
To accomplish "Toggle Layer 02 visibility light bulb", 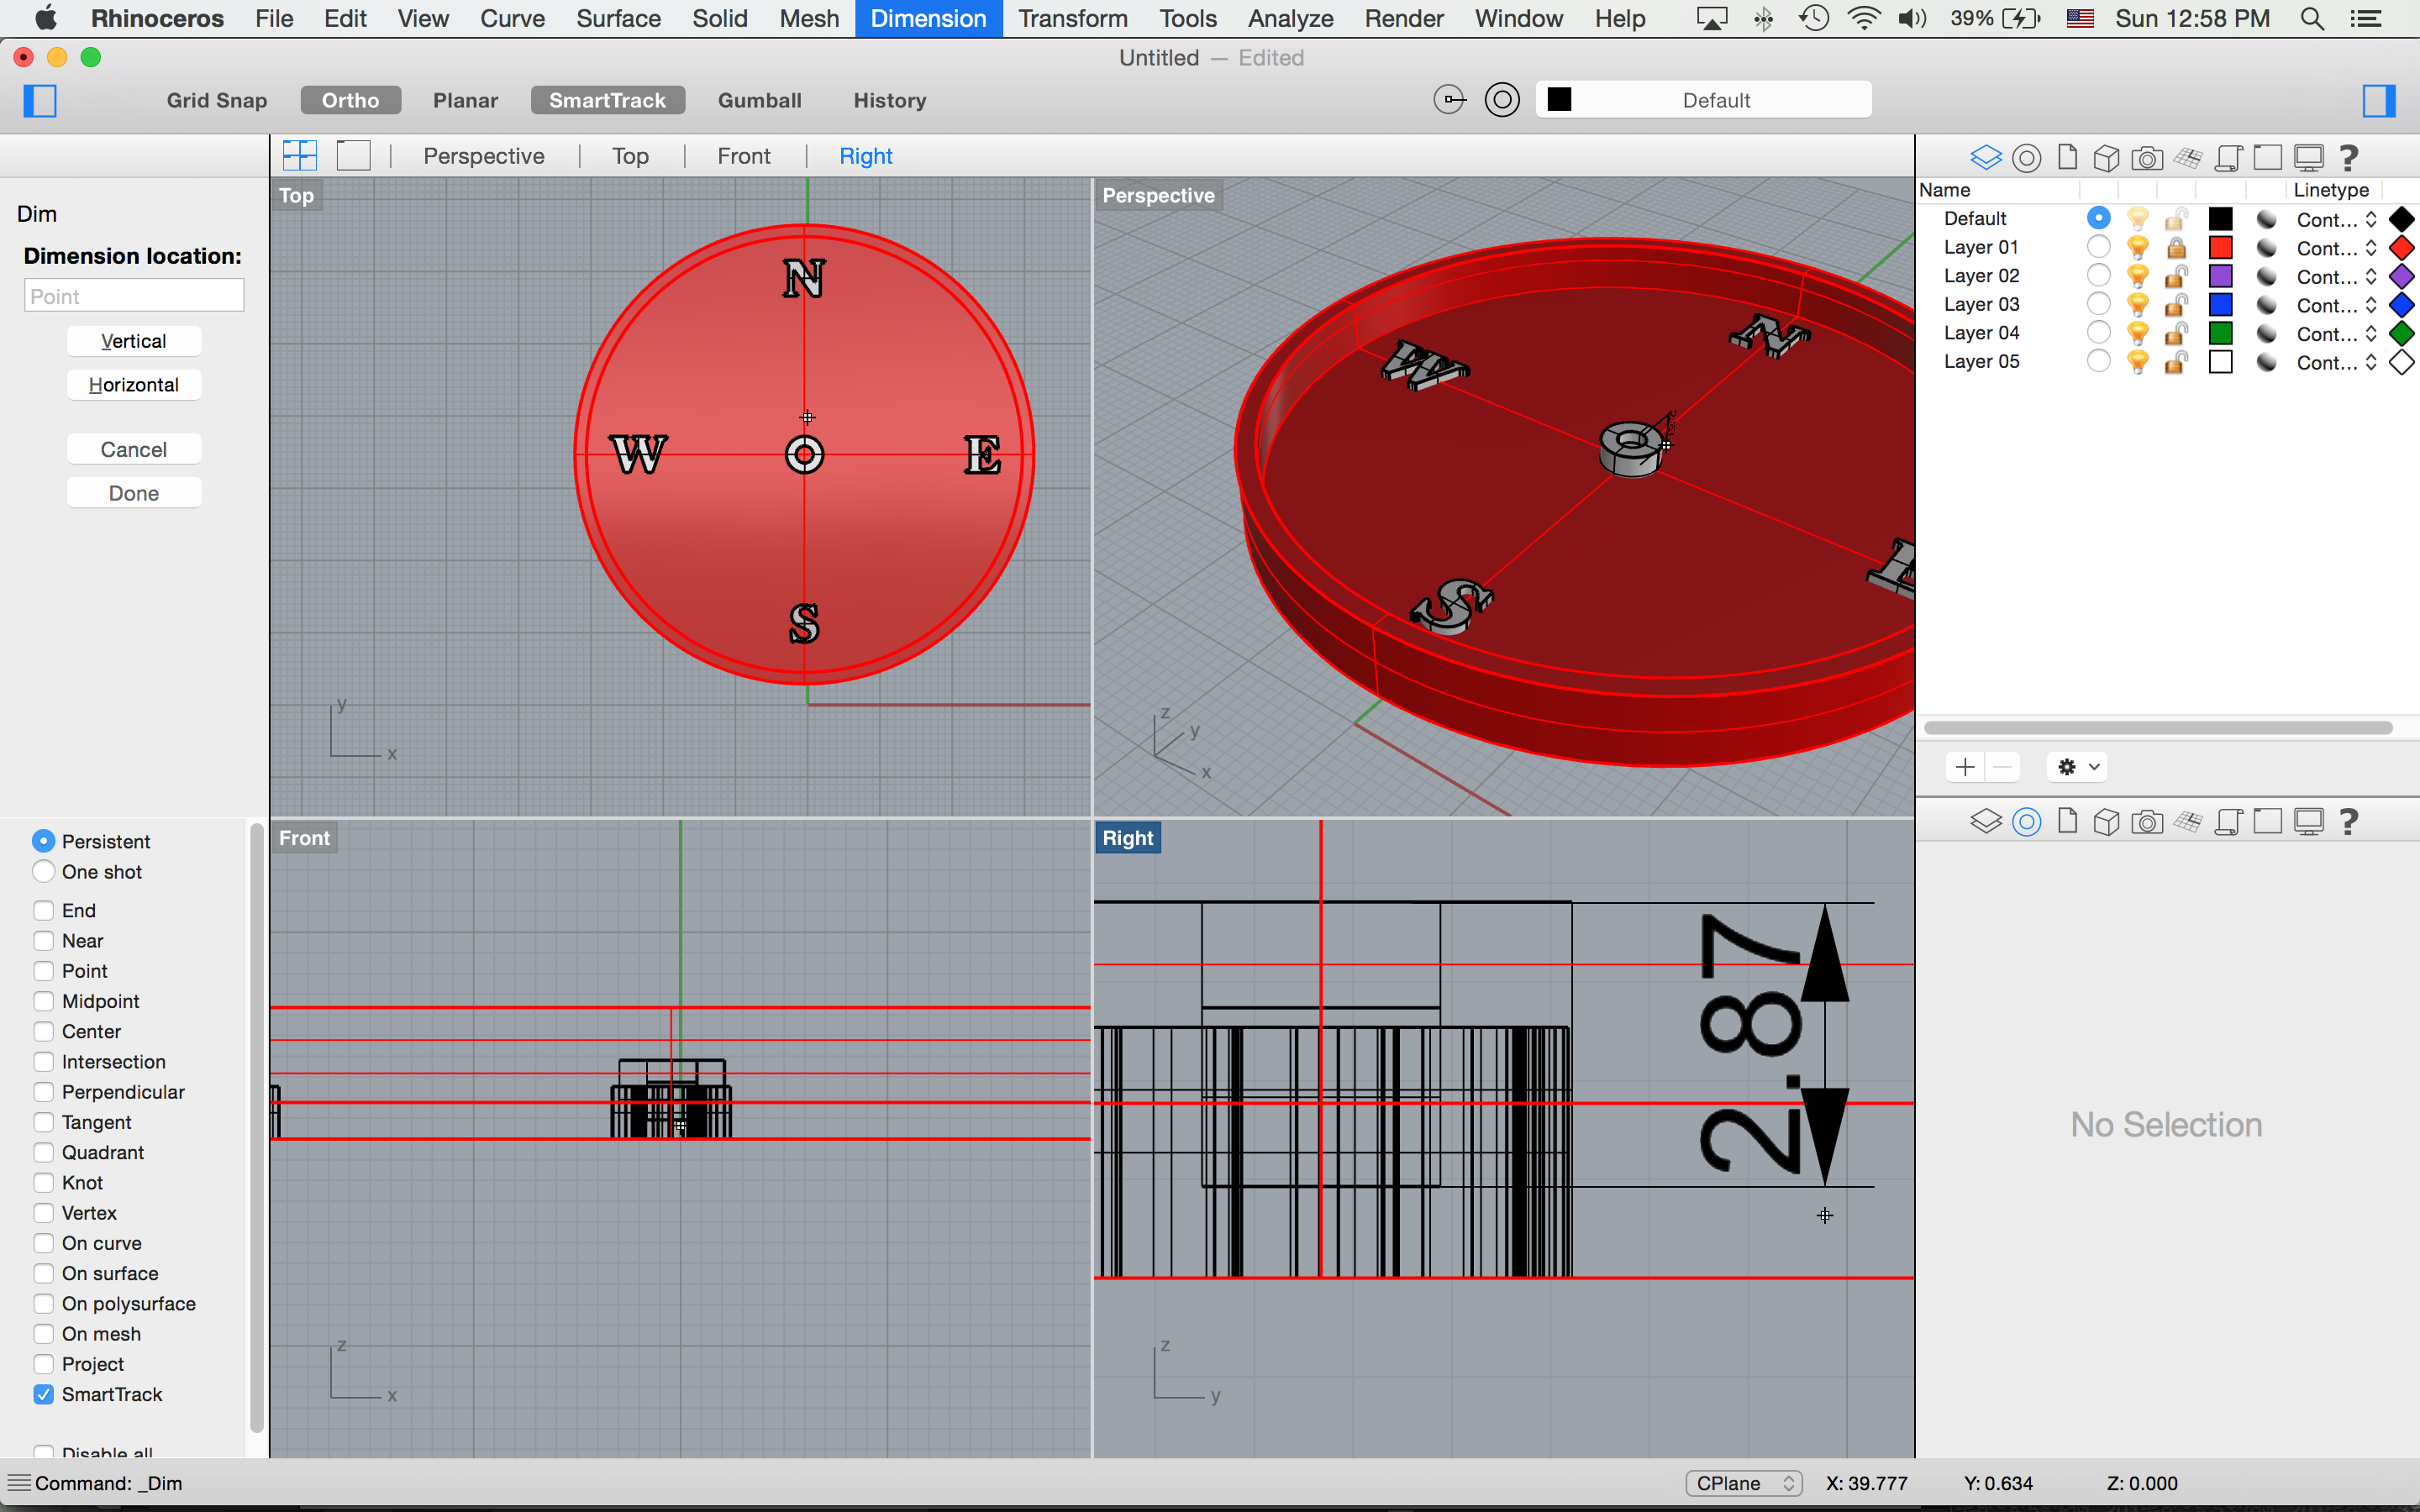I will 2137,276.
